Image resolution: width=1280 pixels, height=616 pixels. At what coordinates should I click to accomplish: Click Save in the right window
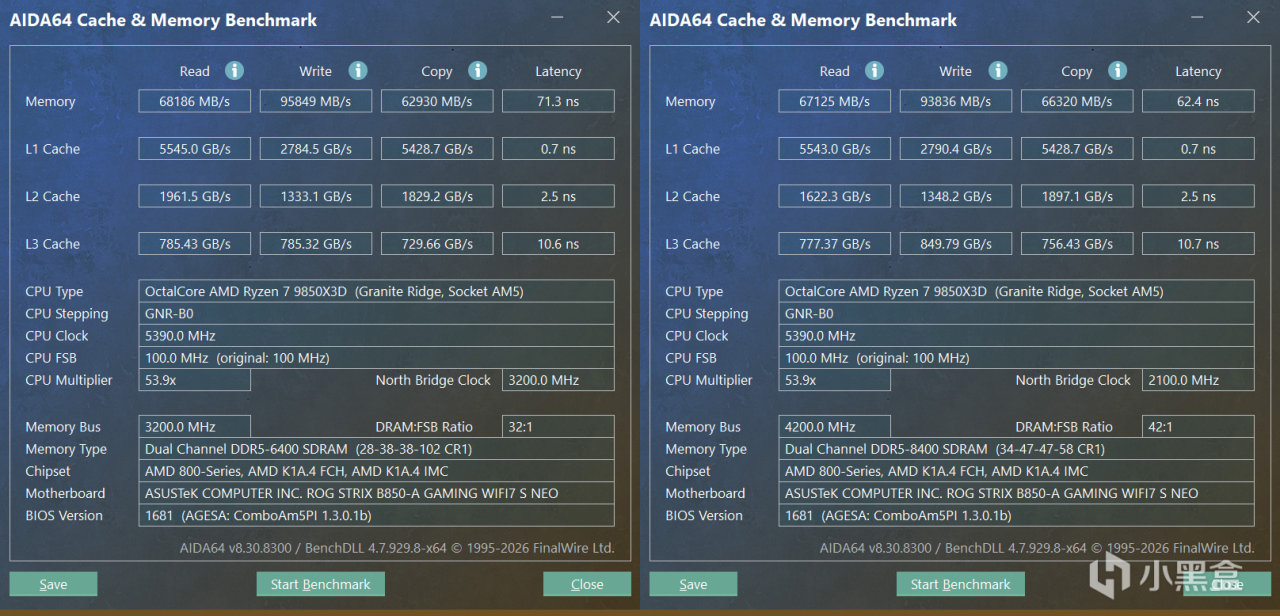(693, 584)
